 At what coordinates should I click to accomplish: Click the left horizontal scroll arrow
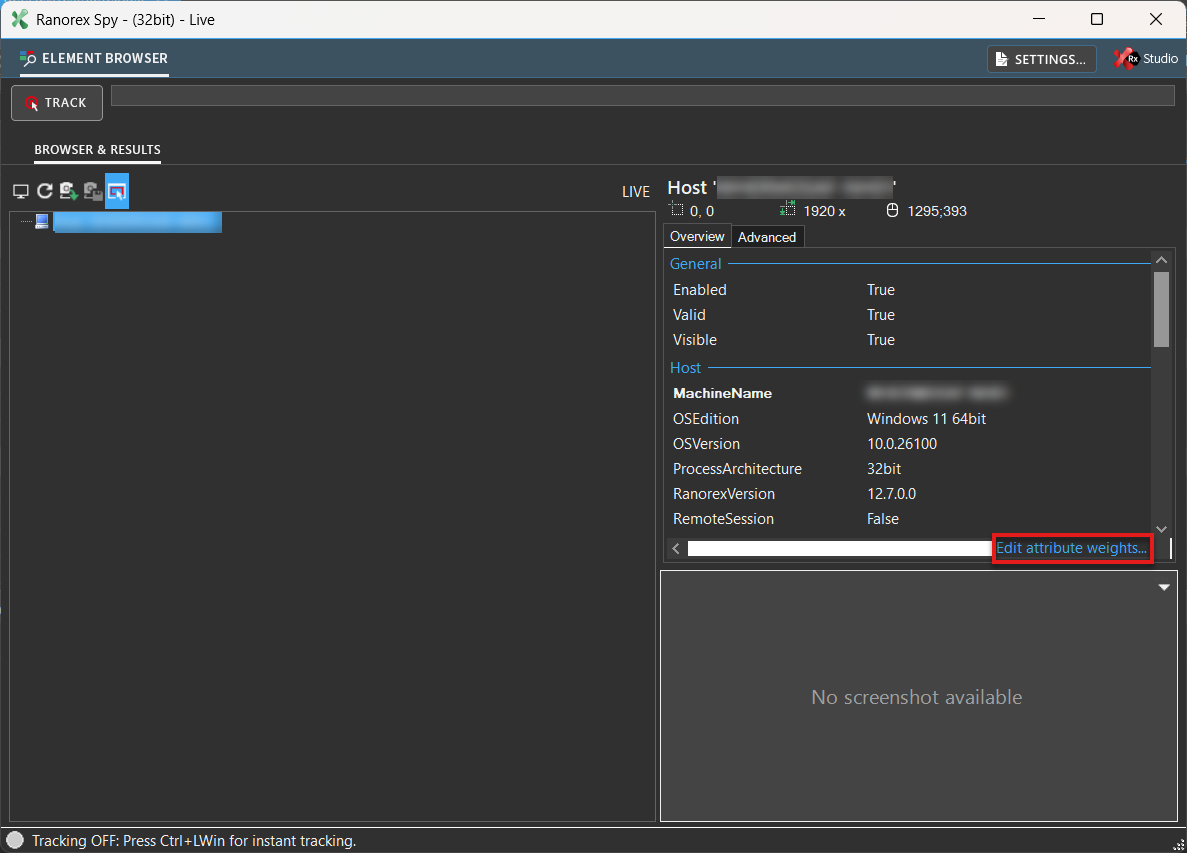pos(676,548)
